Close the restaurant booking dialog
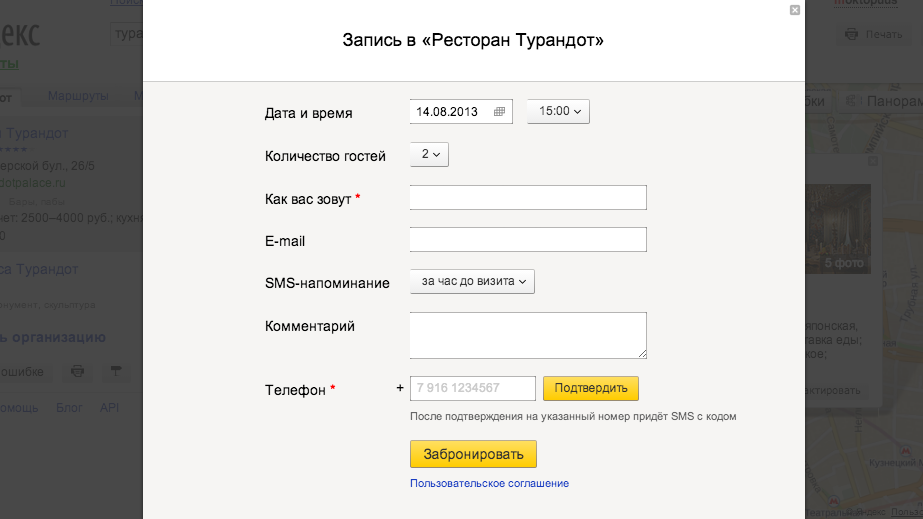The image size is (923, 519). (x=795, y=10)
